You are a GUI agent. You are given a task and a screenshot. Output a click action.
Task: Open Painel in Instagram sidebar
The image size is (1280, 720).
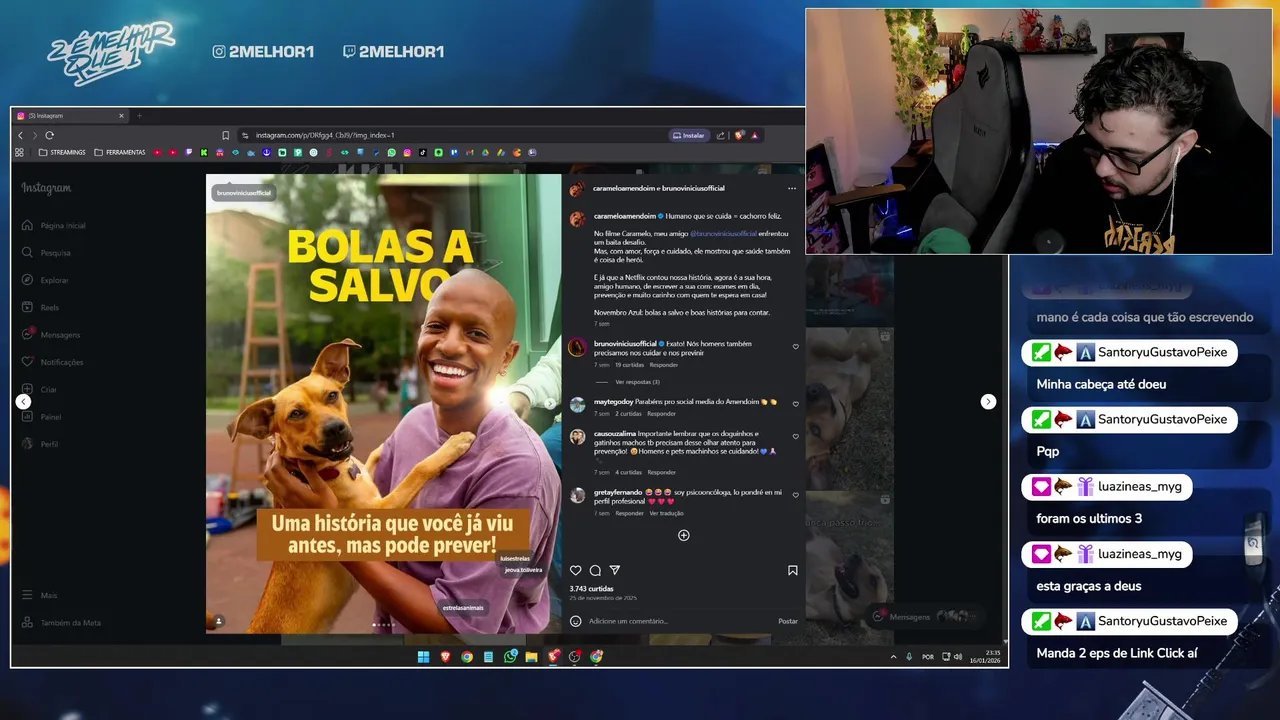[x=41, y=417]
